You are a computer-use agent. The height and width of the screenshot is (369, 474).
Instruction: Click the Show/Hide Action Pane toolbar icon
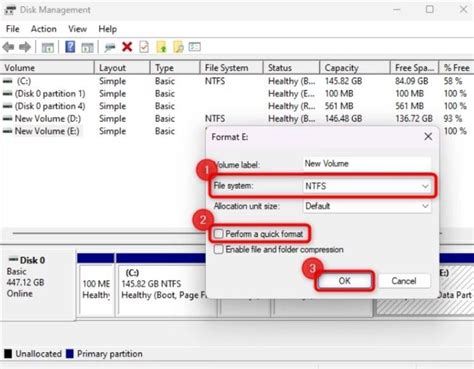(x=87, y=47)
